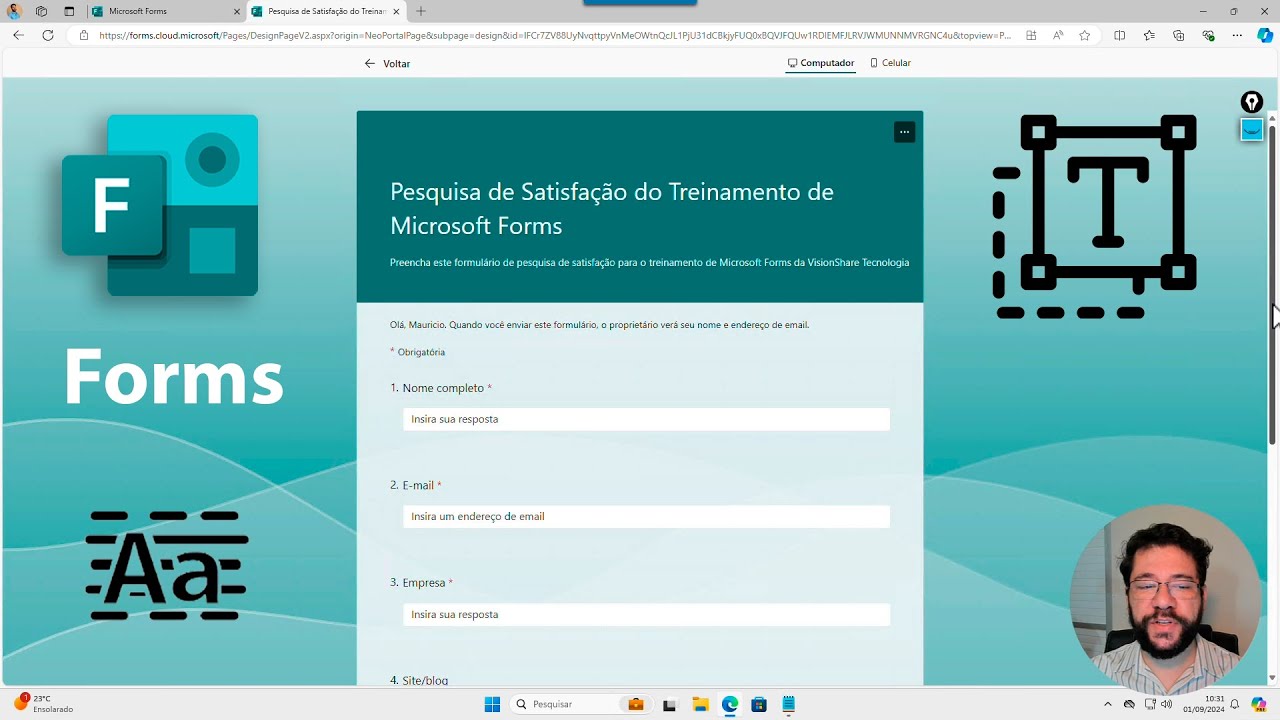Open the apps available icon in address bar

[1031, 35]
